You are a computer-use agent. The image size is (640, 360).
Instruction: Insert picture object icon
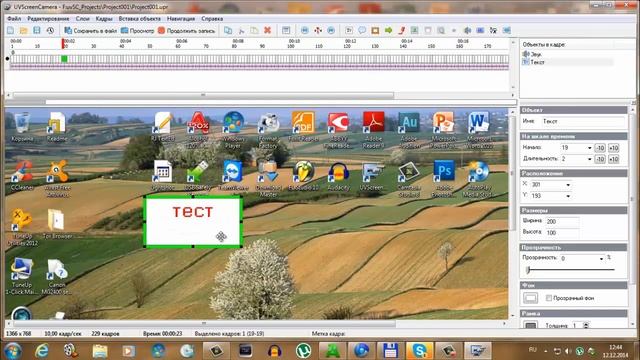click(x=415, y=31)
